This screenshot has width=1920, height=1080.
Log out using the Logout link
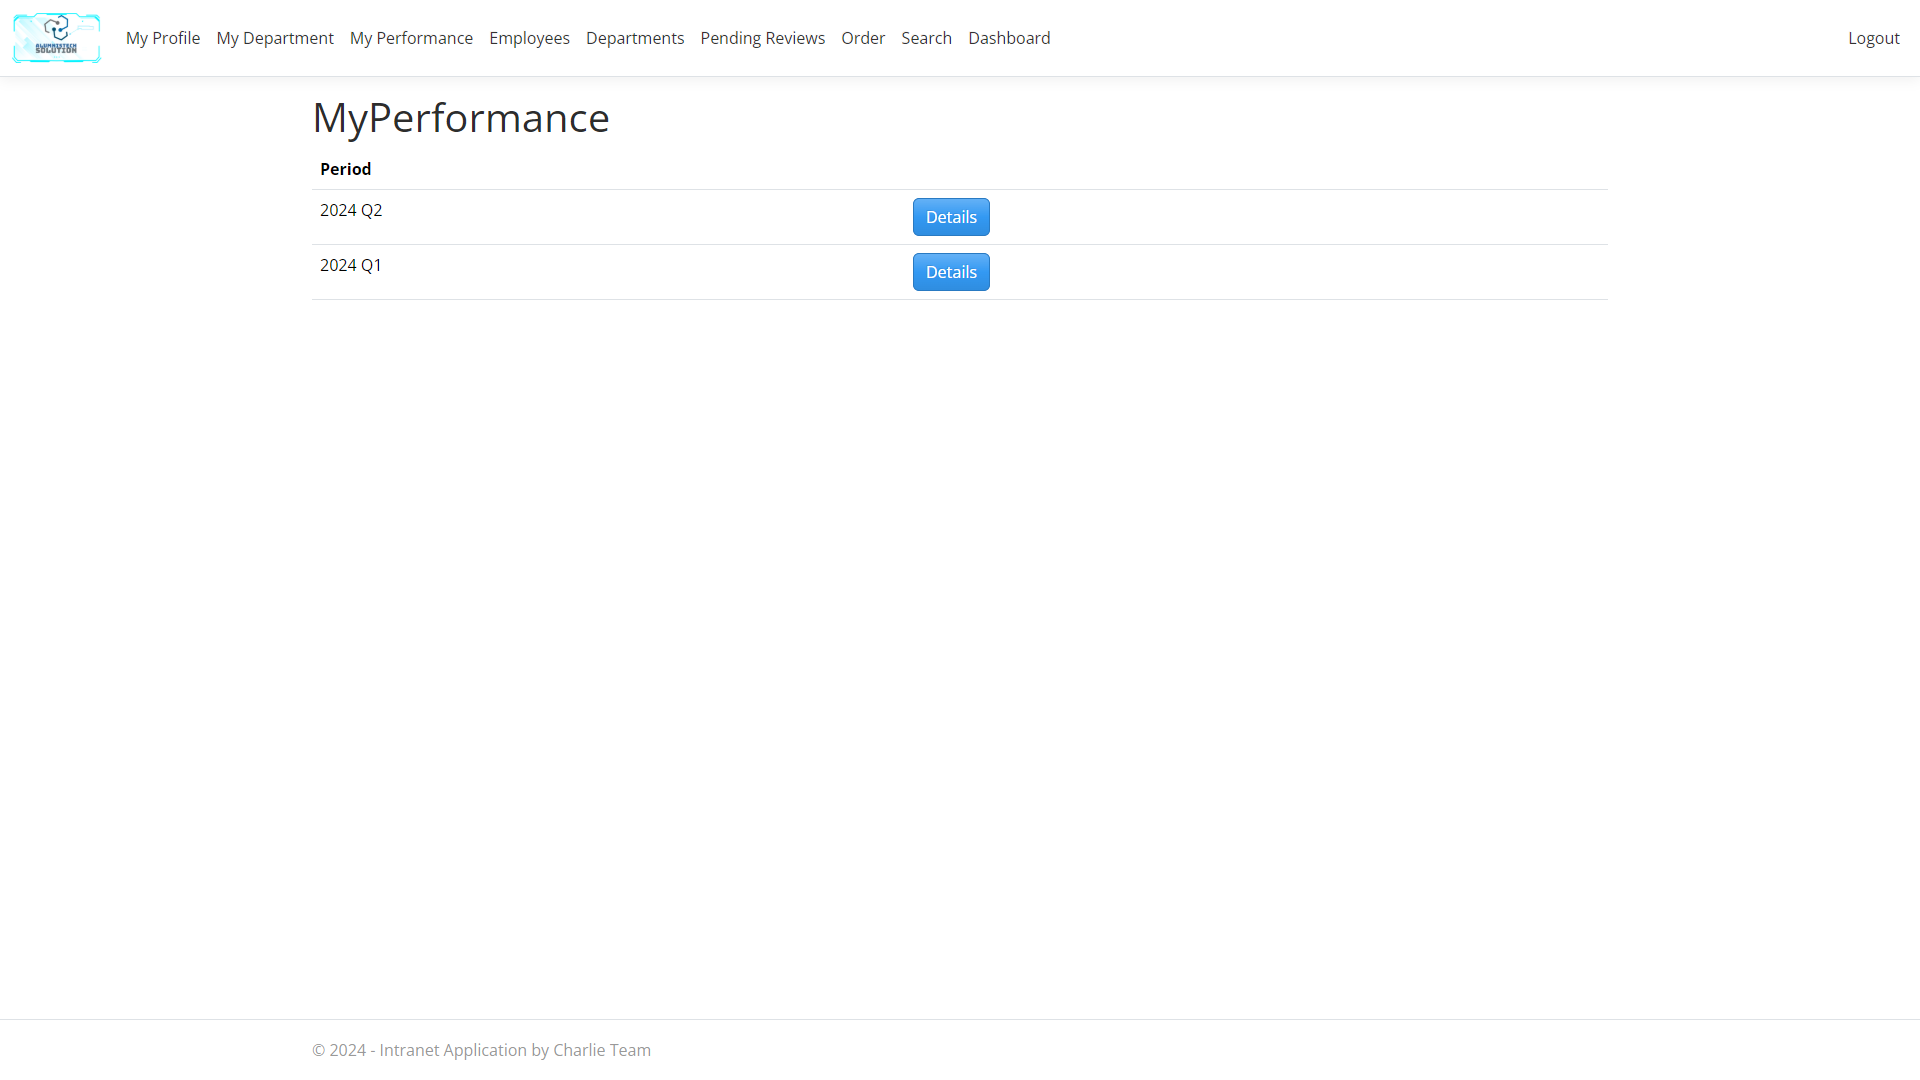click(1873, 38)
